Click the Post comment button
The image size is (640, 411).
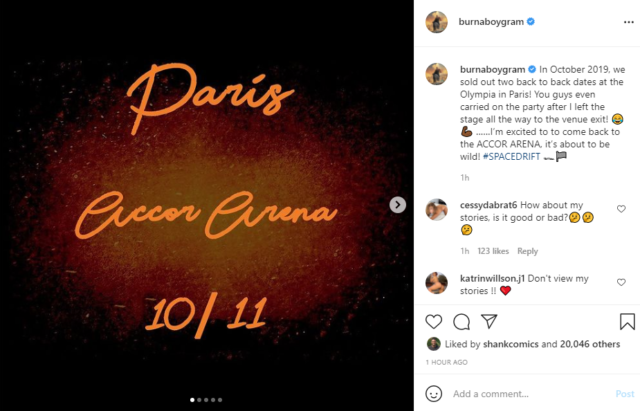(625, 394)
